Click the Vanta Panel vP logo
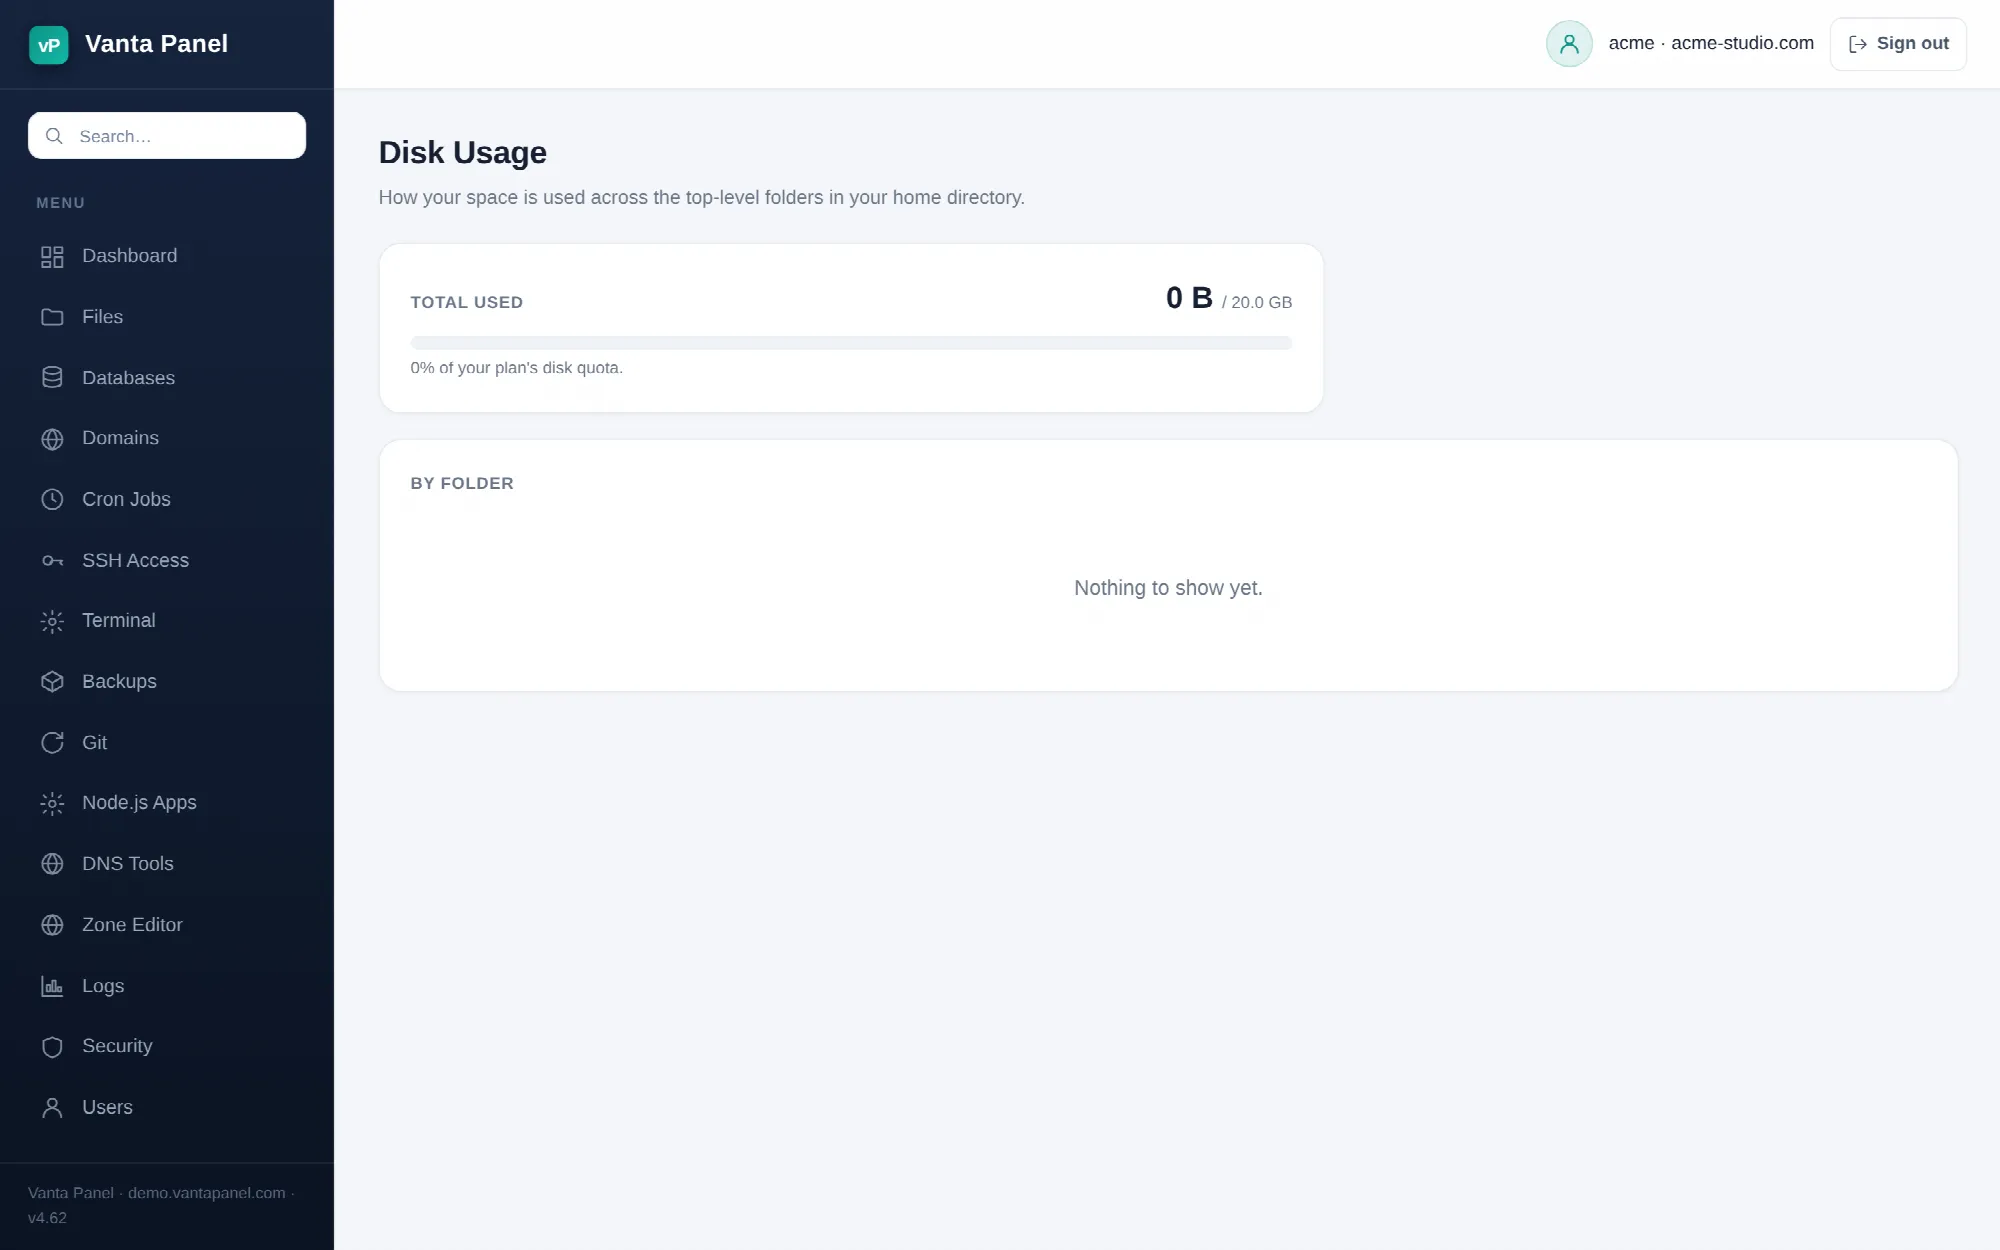 (x=49, y=45)
